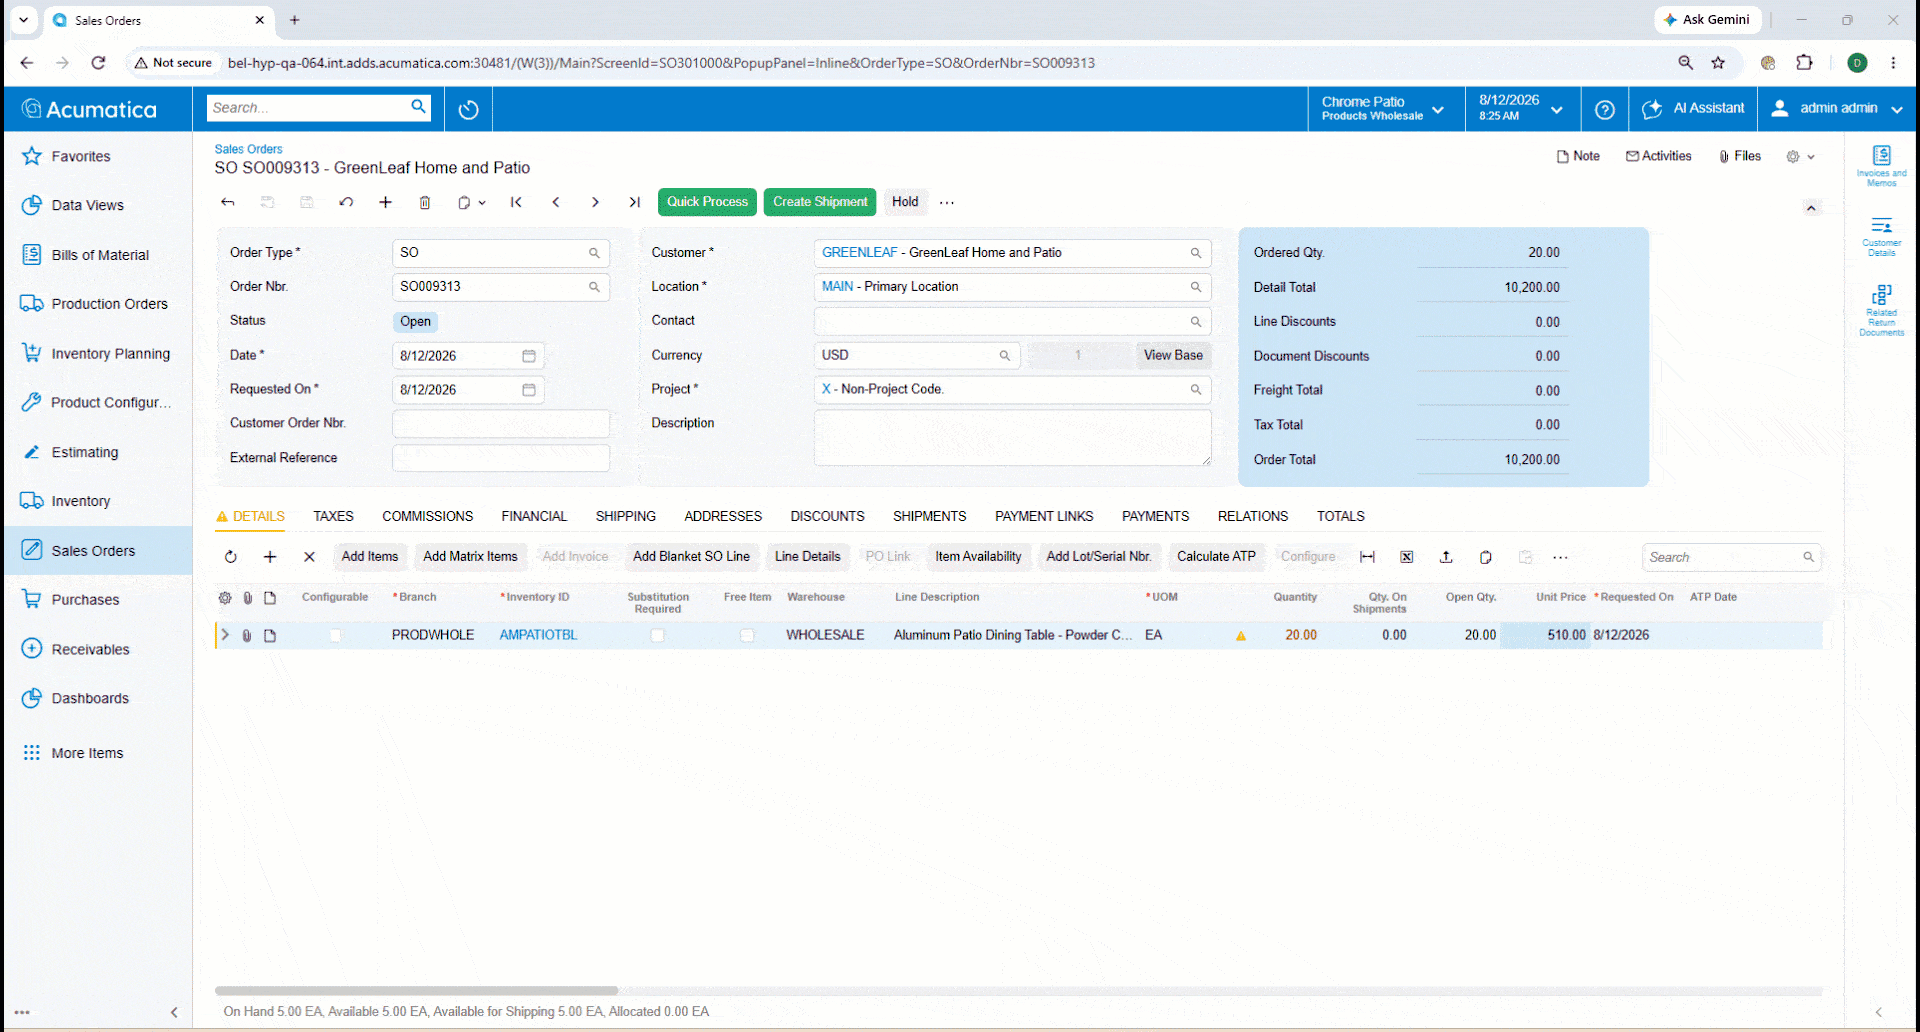Viewport: 1920px width, 1032px height.
Task: Open Requested On calendar picker
Action: tap(529, 390)
